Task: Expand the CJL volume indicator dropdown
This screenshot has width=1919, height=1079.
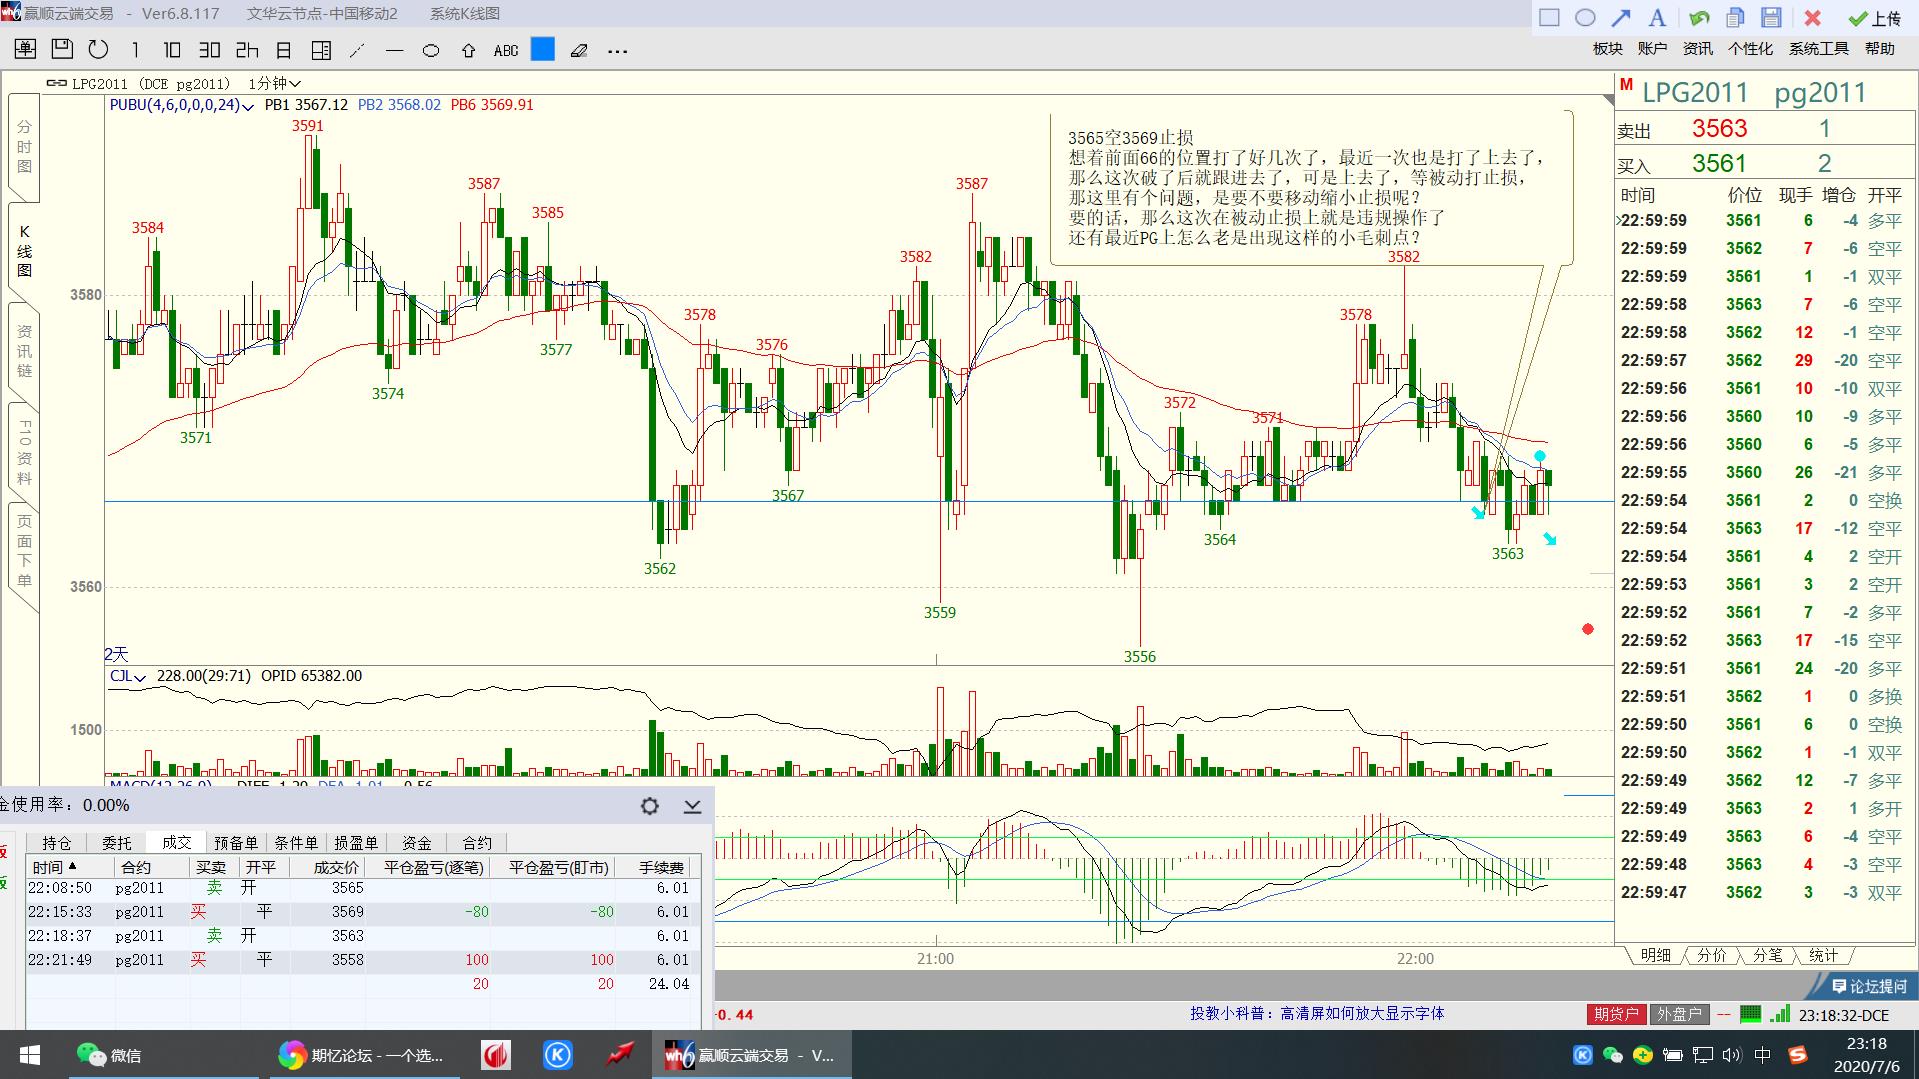Action: (x=140, y=677)
